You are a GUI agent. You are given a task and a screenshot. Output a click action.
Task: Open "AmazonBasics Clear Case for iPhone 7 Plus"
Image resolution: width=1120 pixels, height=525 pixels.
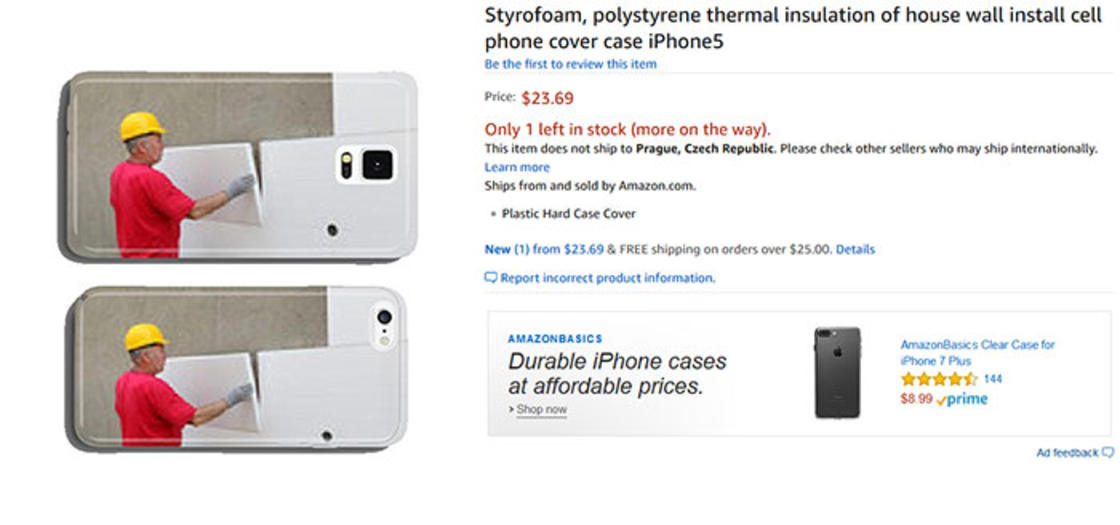(977, 352)
